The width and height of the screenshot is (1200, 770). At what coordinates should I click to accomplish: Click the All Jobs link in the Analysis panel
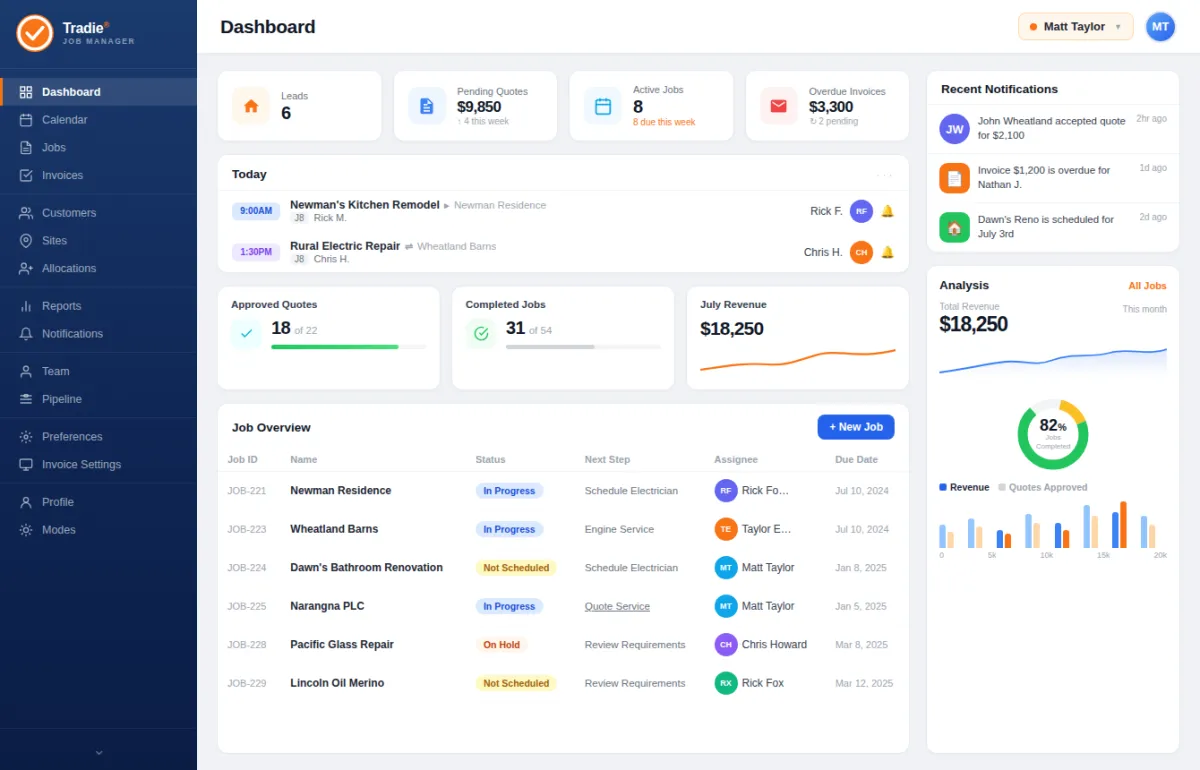pos(1147,286)
